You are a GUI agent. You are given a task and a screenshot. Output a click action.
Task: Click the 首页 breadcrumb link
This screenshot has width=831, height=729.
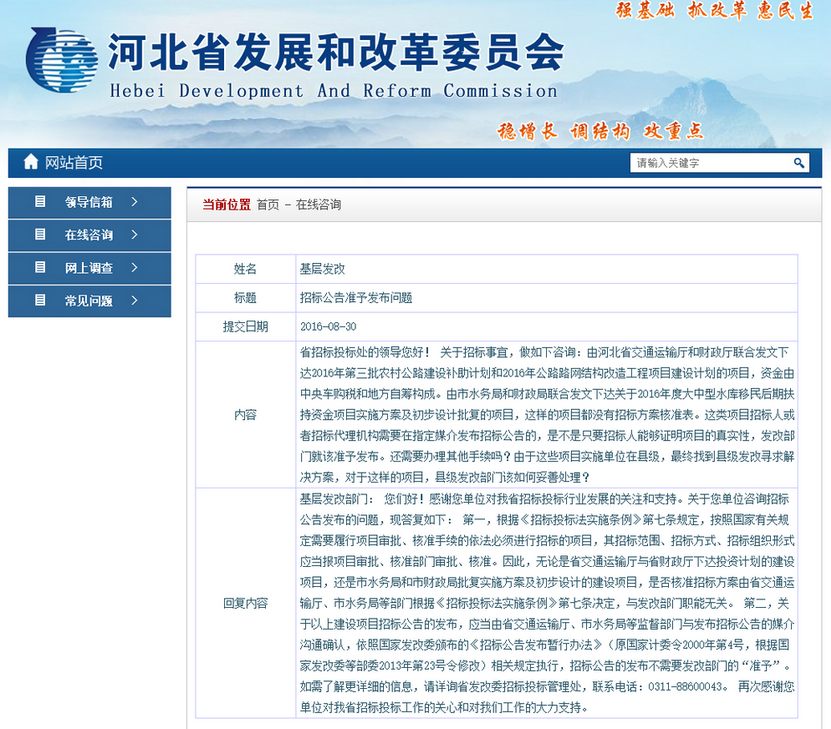[268, 205]
